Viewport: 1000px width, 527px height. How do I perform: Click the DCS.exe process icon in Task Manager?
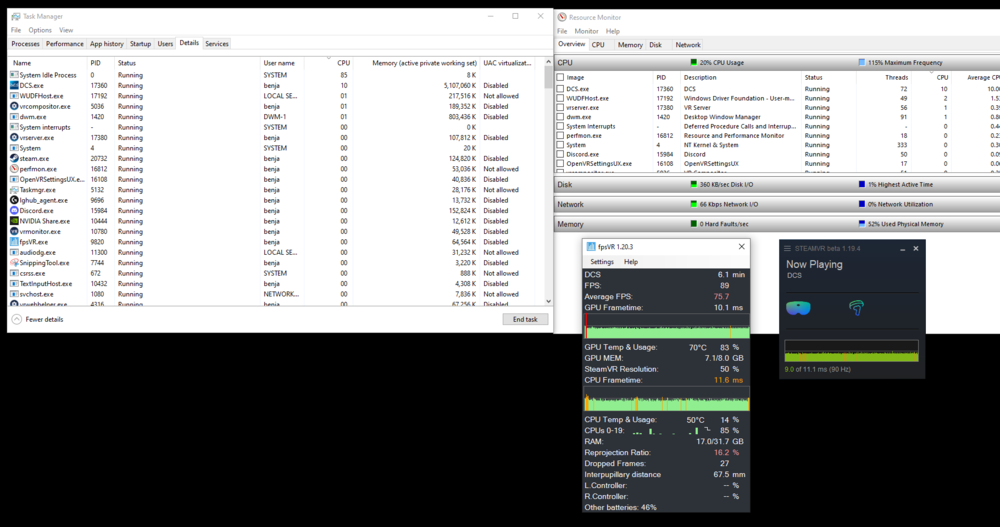14,85
